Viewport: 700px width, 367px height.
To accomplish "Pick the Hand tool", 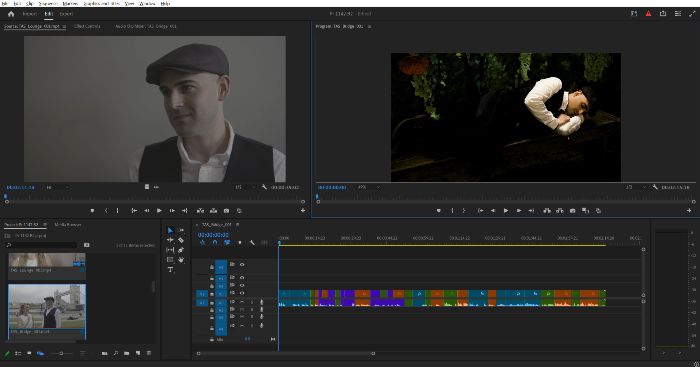I will point(181,260).
